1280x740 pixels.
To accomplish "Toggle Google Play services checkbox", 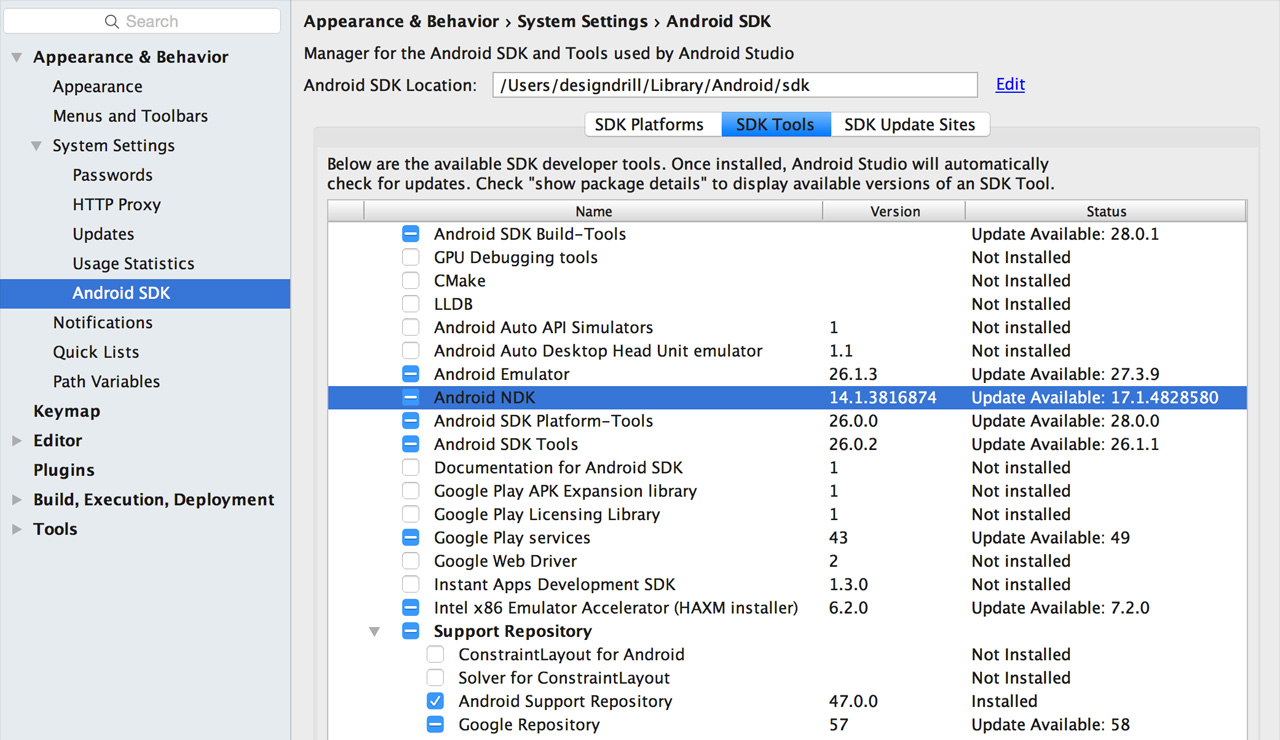I will (x=410, y=538).
